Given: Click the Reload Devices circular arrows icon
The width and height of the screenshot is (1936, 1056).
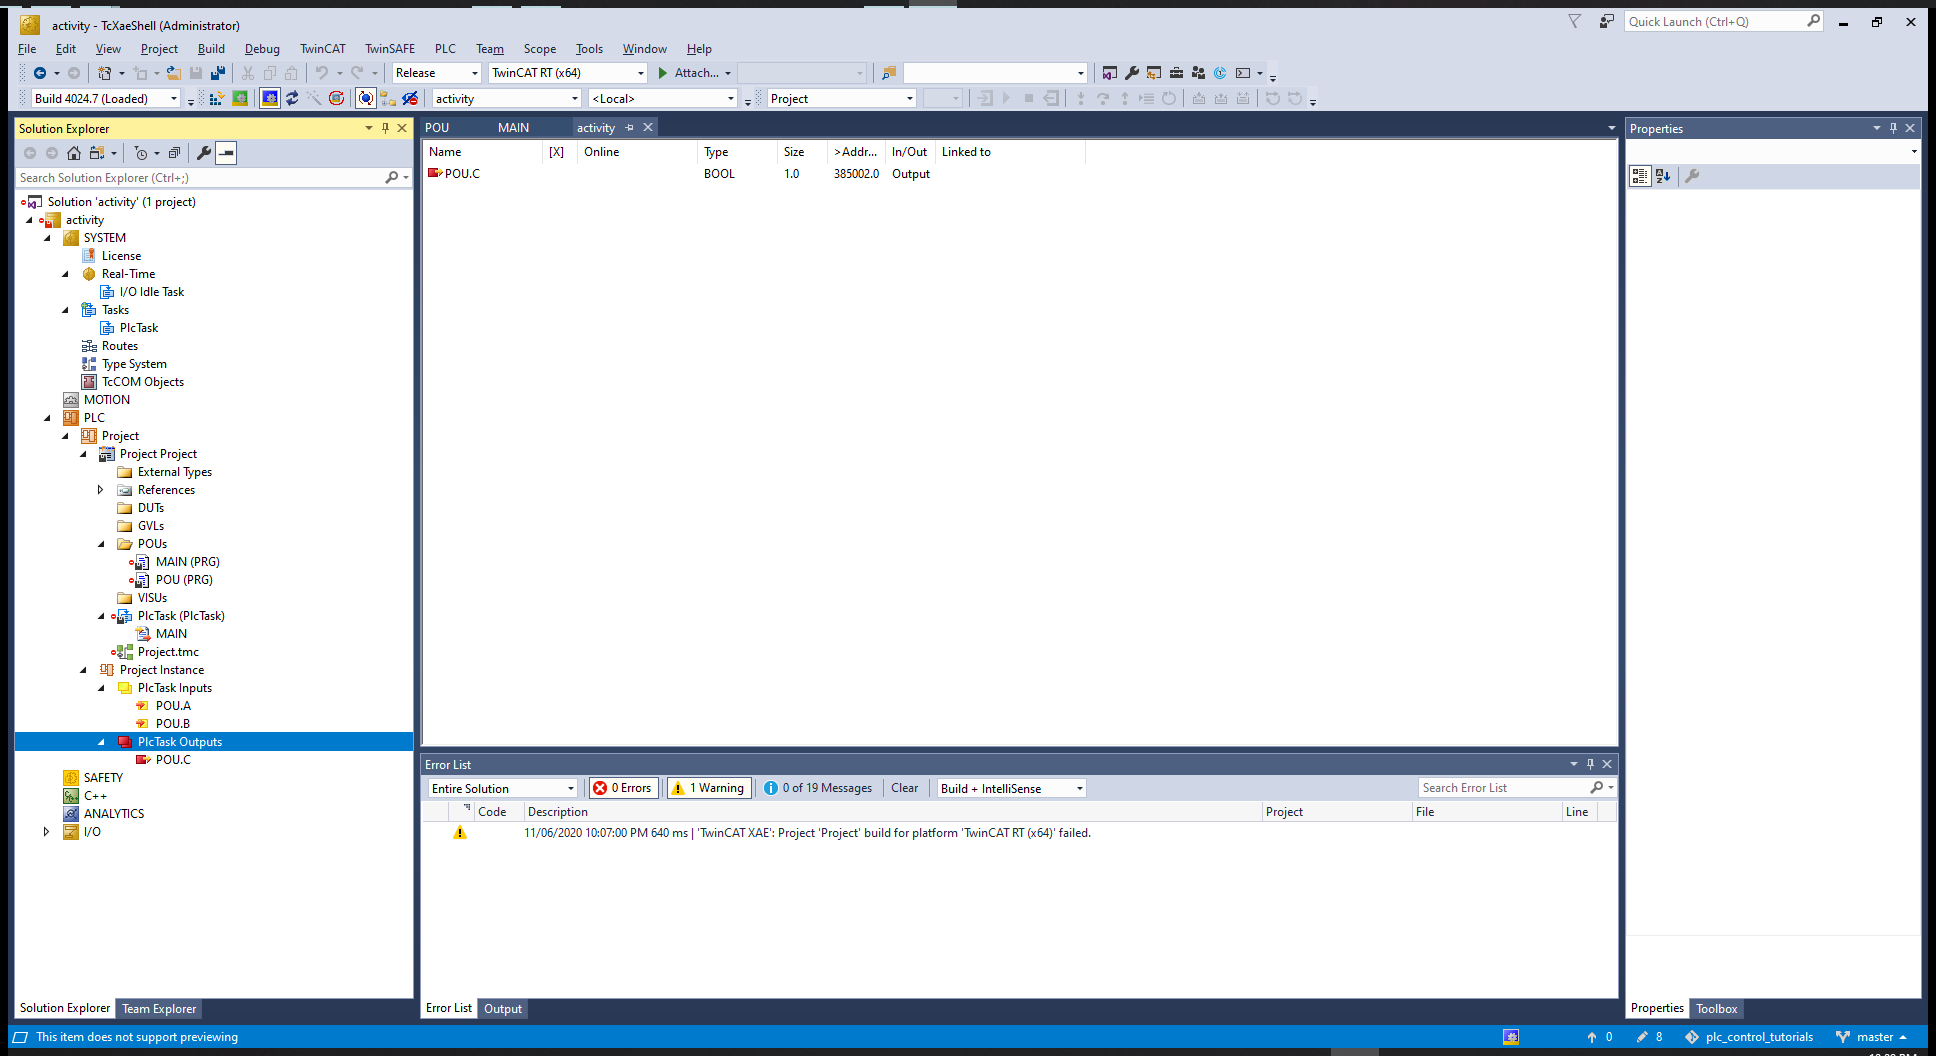Looking at the screenshot, I should 292,98.
